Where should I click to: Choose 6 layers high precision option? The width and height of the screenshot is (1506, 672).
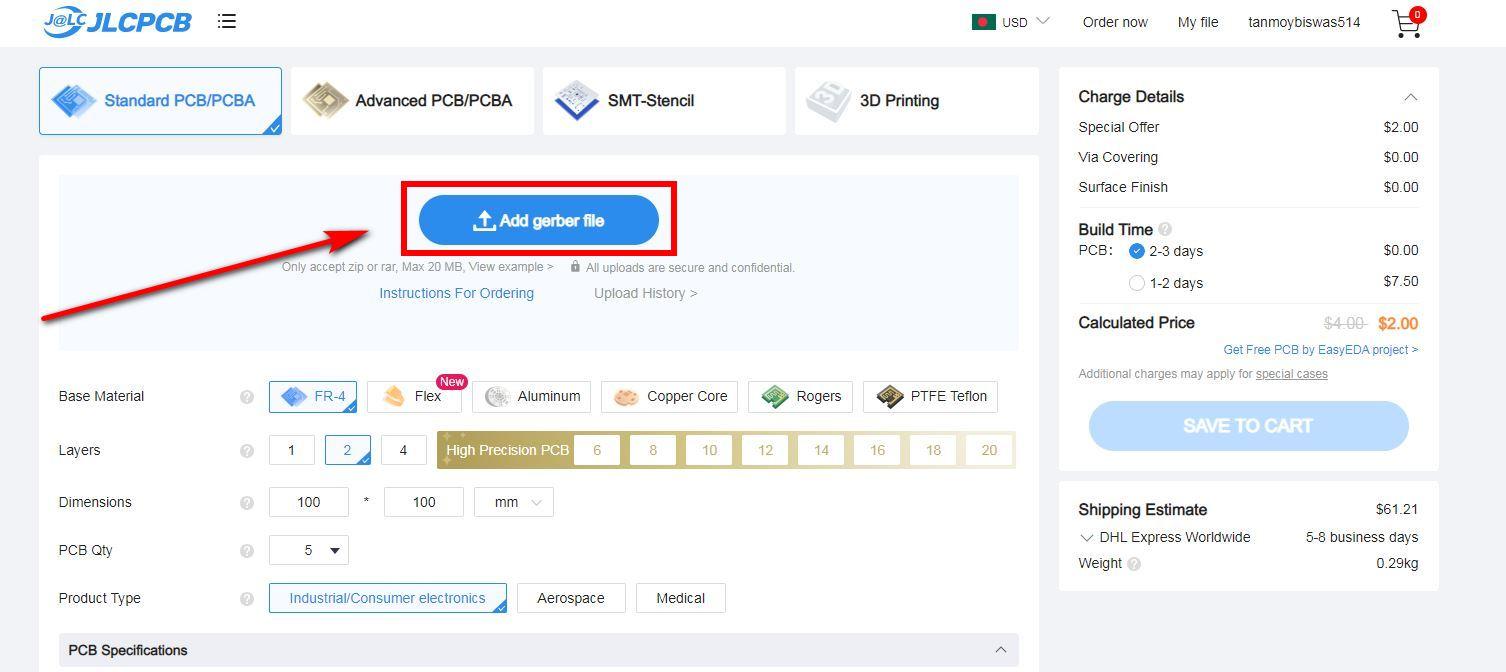597,450
